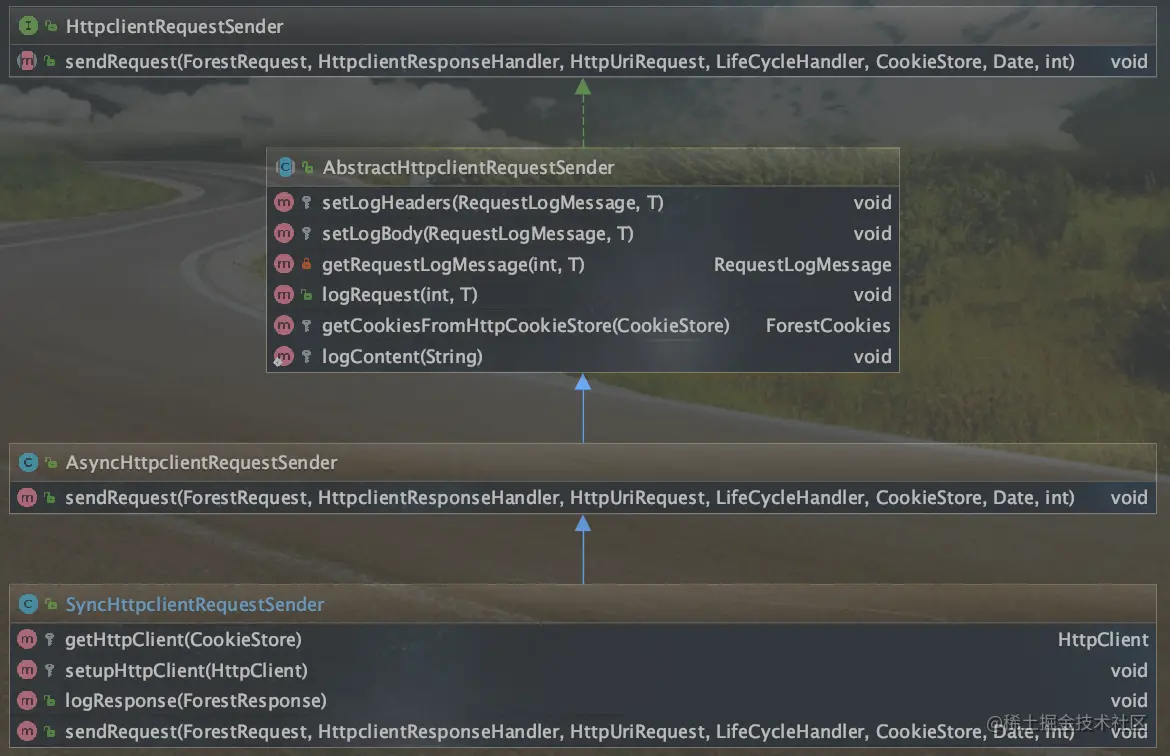Click the method icon next to logResponse
This screenshot has height=756, width=1170.
[27, 701]
